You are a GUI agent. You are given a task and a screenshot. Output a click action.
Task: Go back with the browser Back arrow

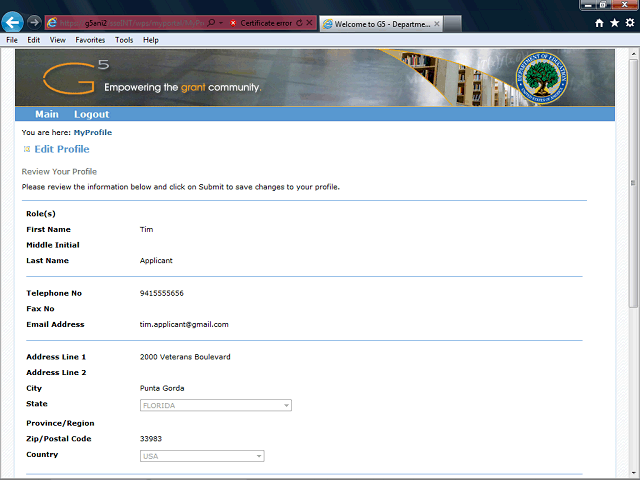click(12, 22)
